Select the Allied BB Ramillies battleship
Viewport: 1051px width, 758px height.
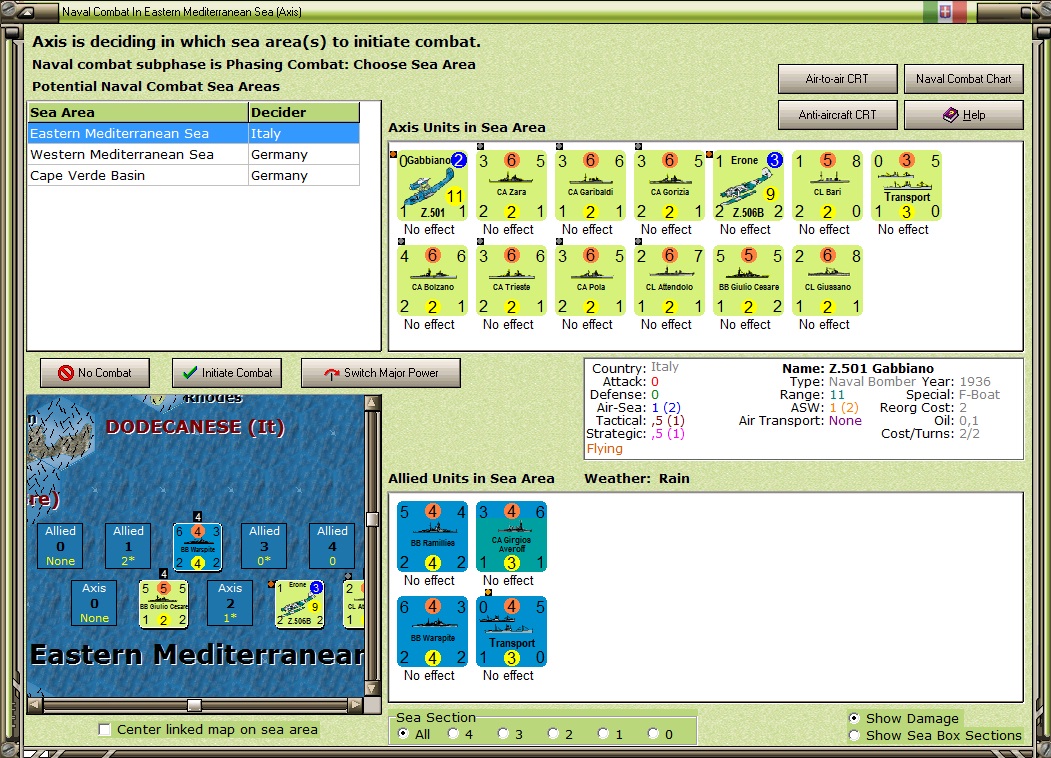(432, 537)
